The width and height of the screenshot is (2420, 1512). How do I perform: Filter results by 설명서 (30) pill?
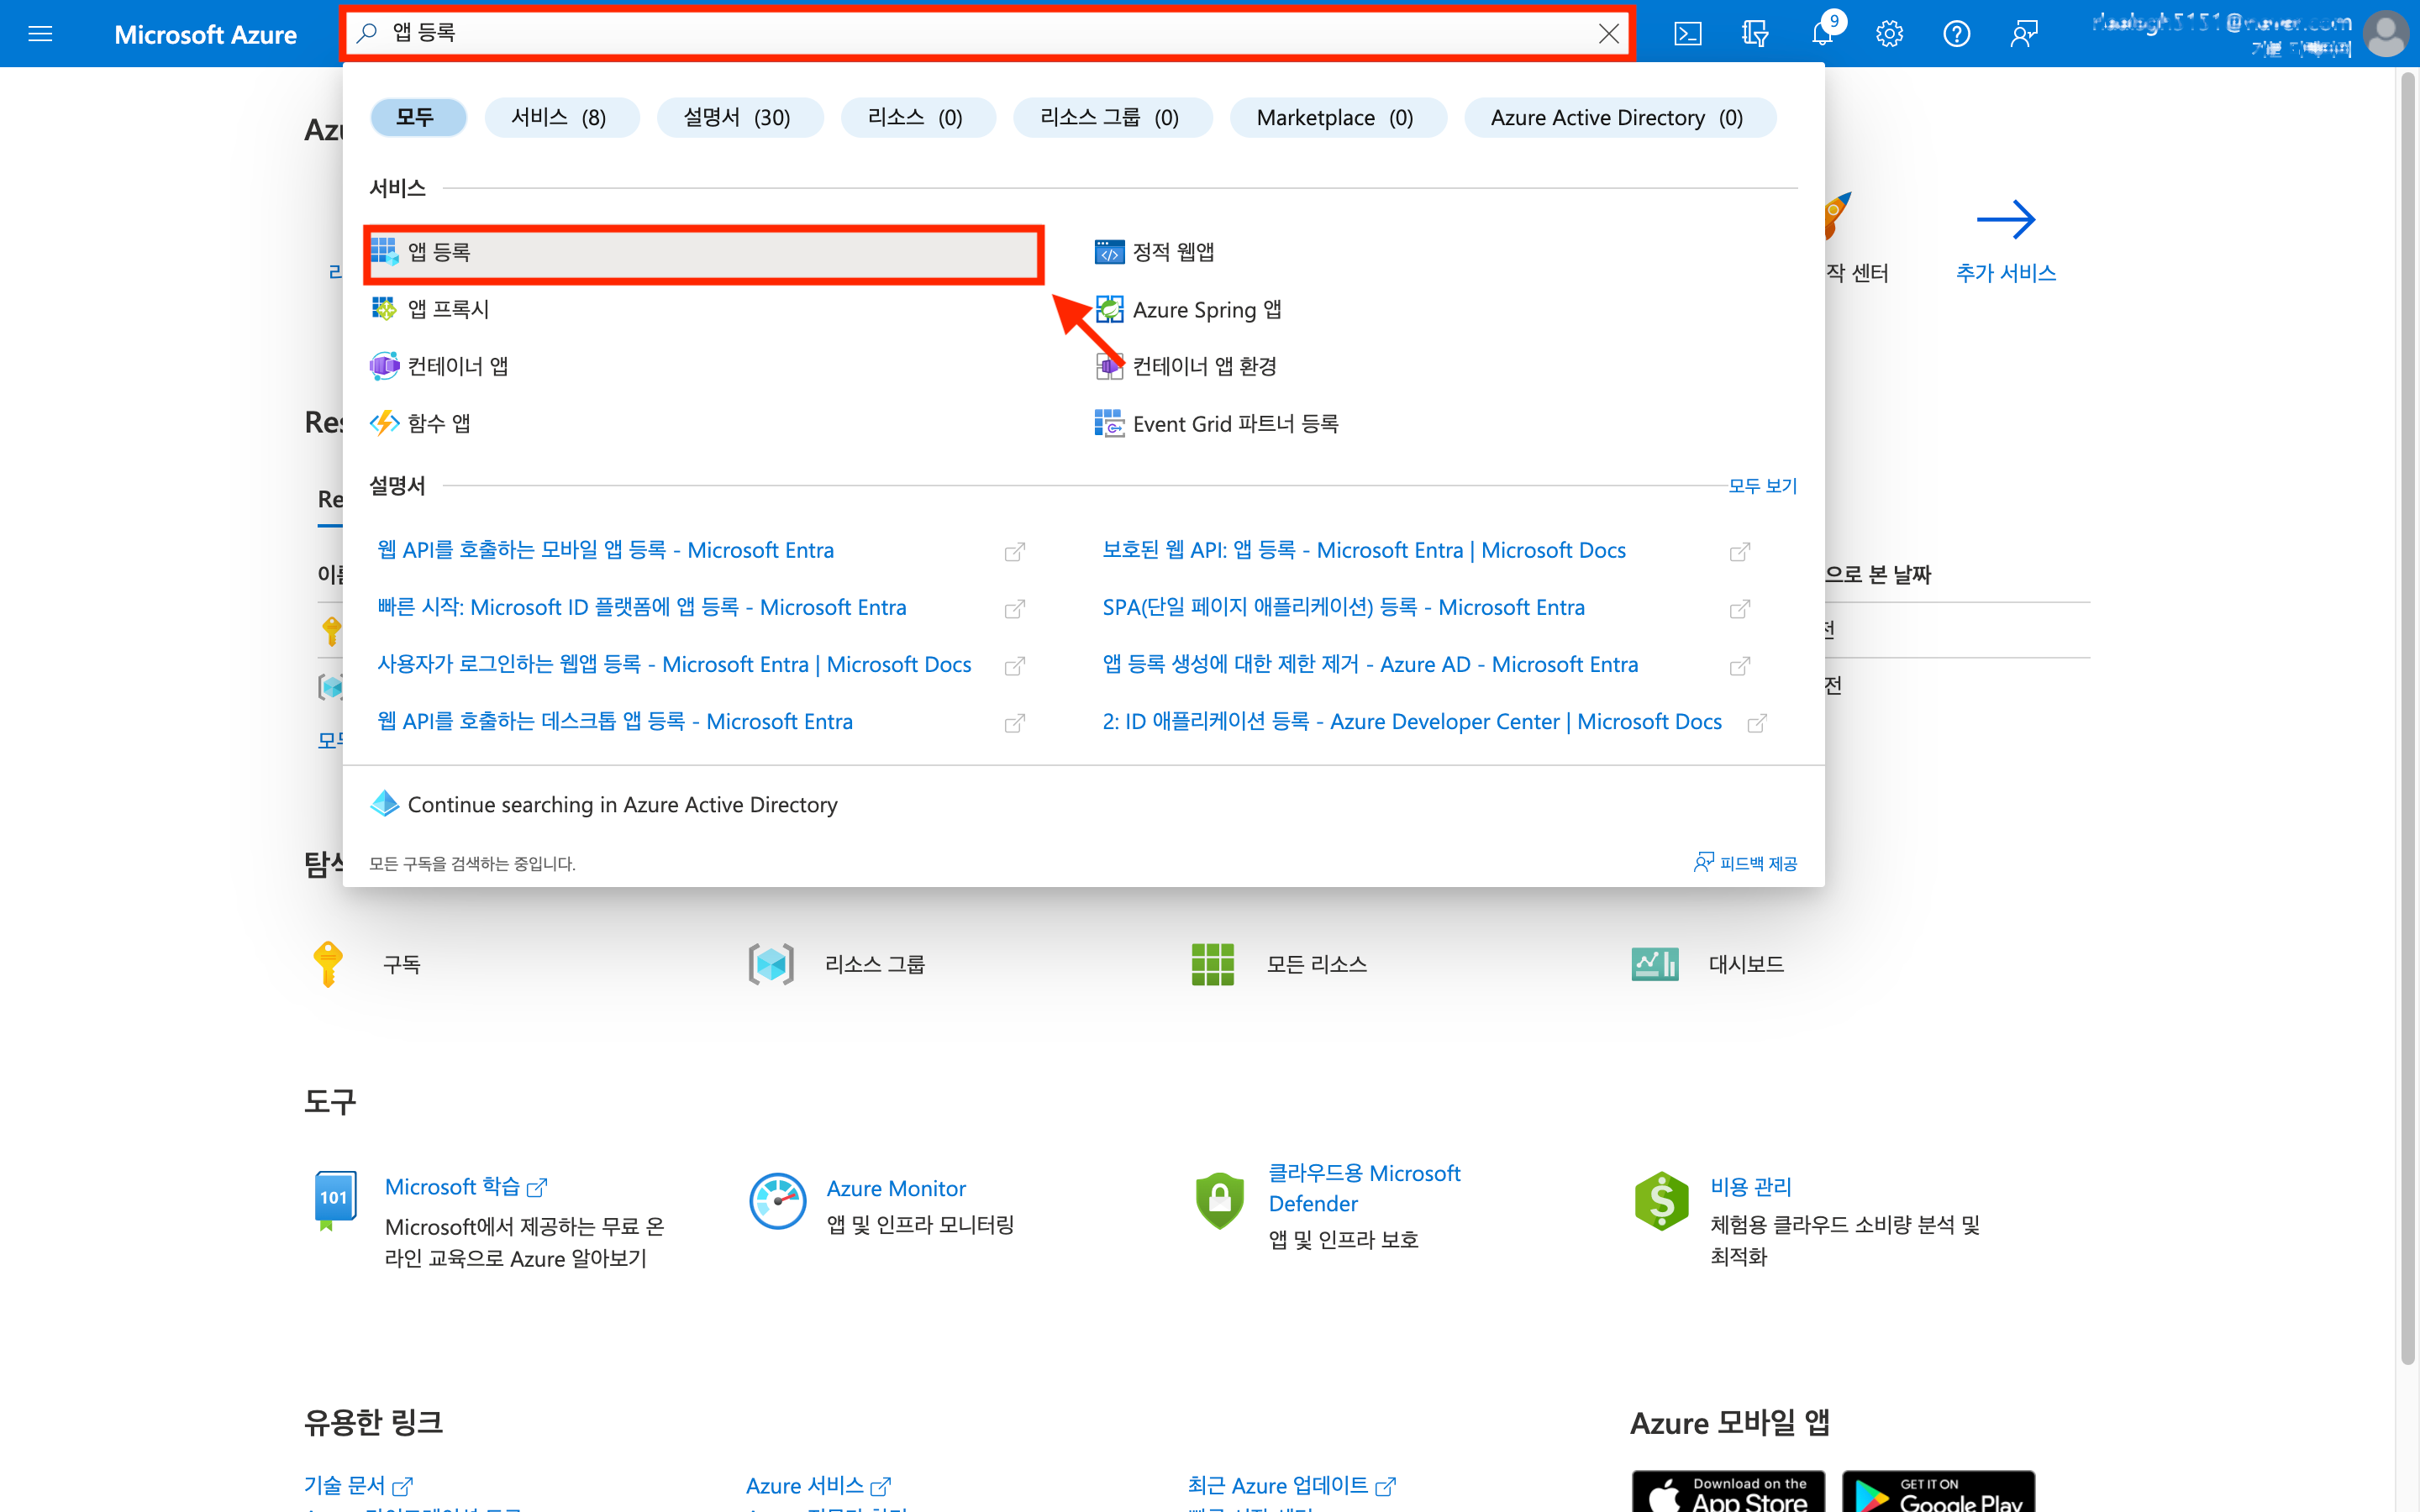(738, 118)
